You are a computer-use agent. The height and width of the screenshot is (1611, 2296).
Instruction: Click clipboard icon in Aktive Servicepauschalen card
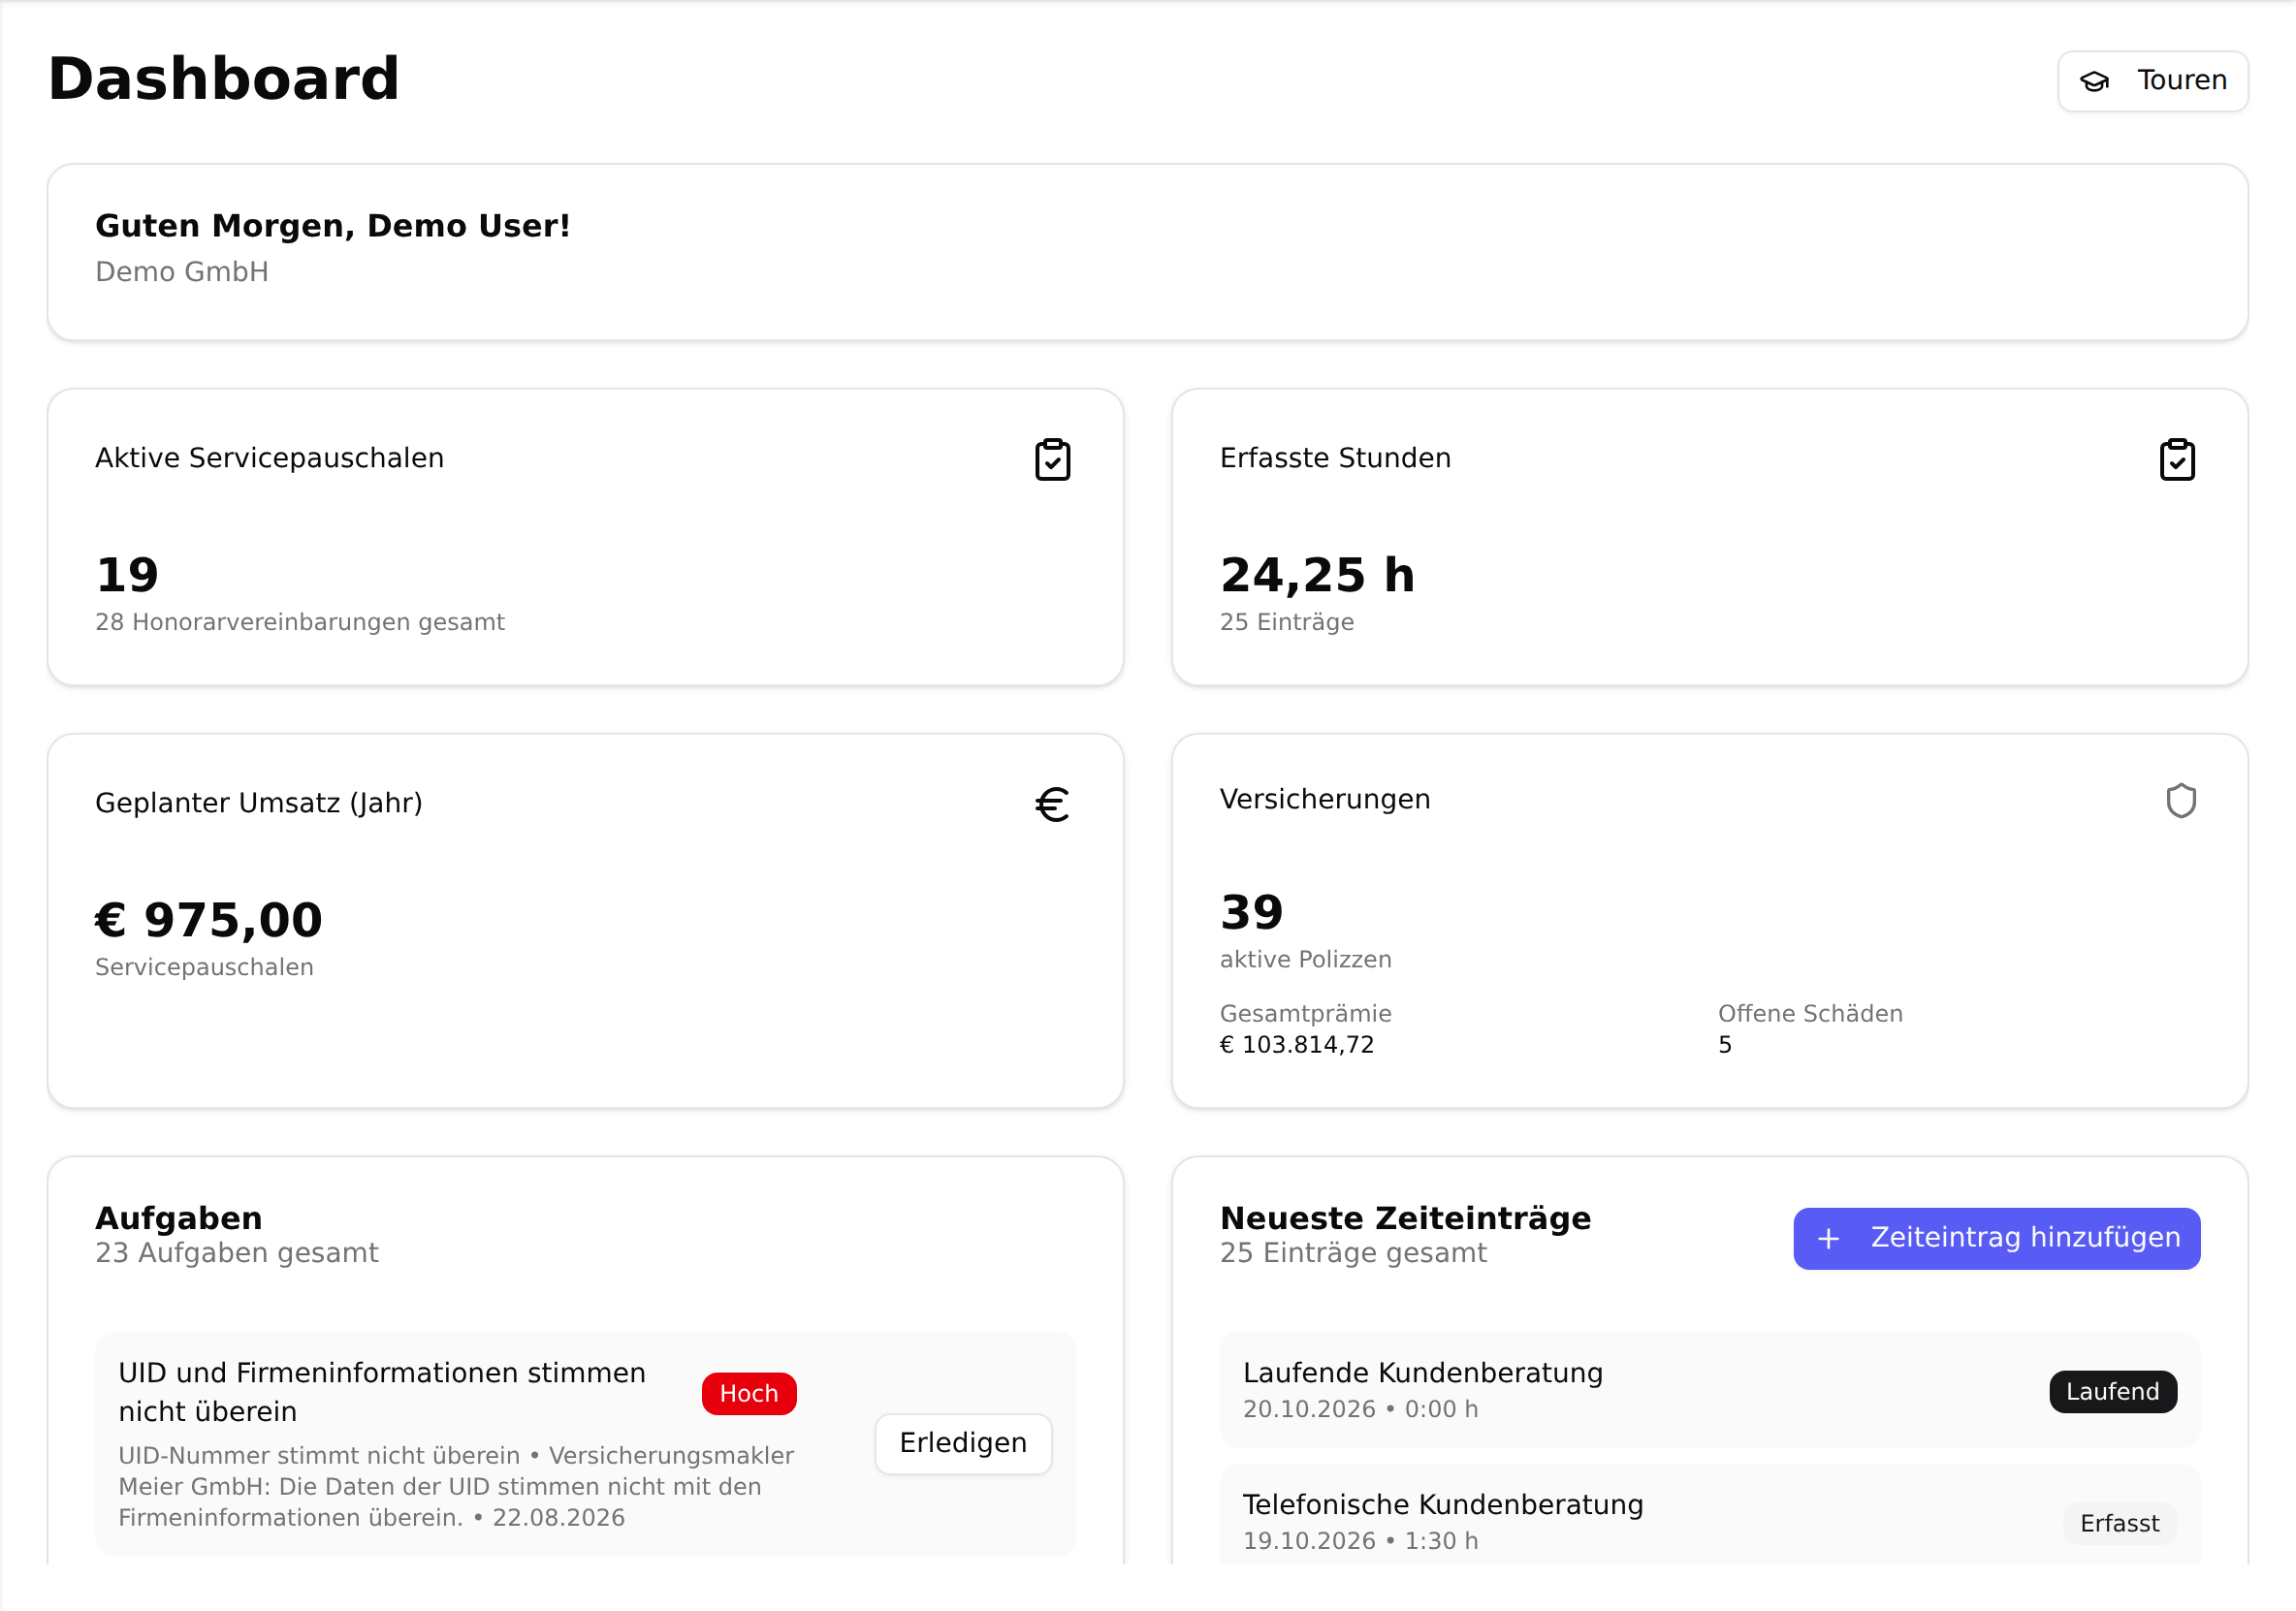pyautogui.click(x=1052, y=459)
